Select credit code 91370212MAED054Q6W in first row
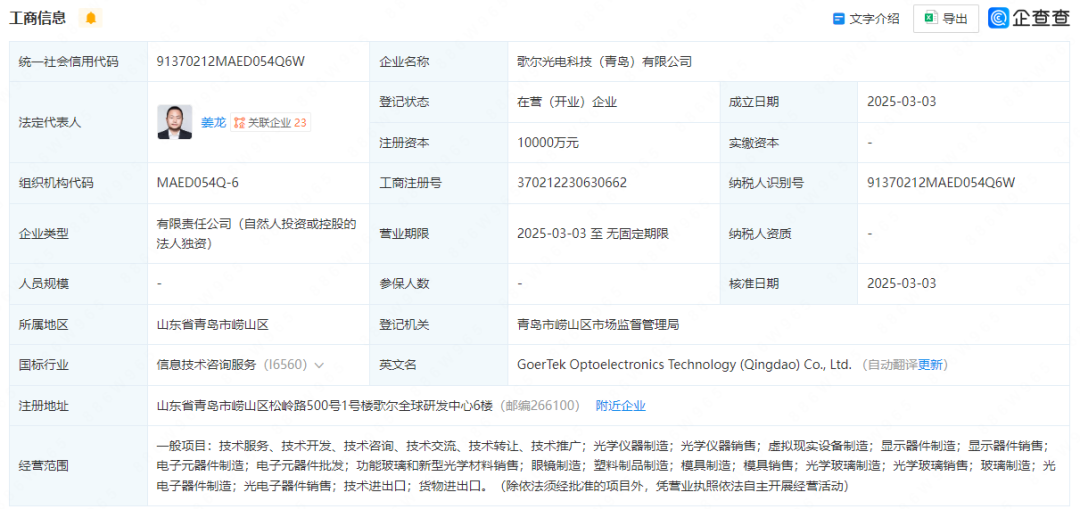1080x509 pixels. [x=231, y=61]
